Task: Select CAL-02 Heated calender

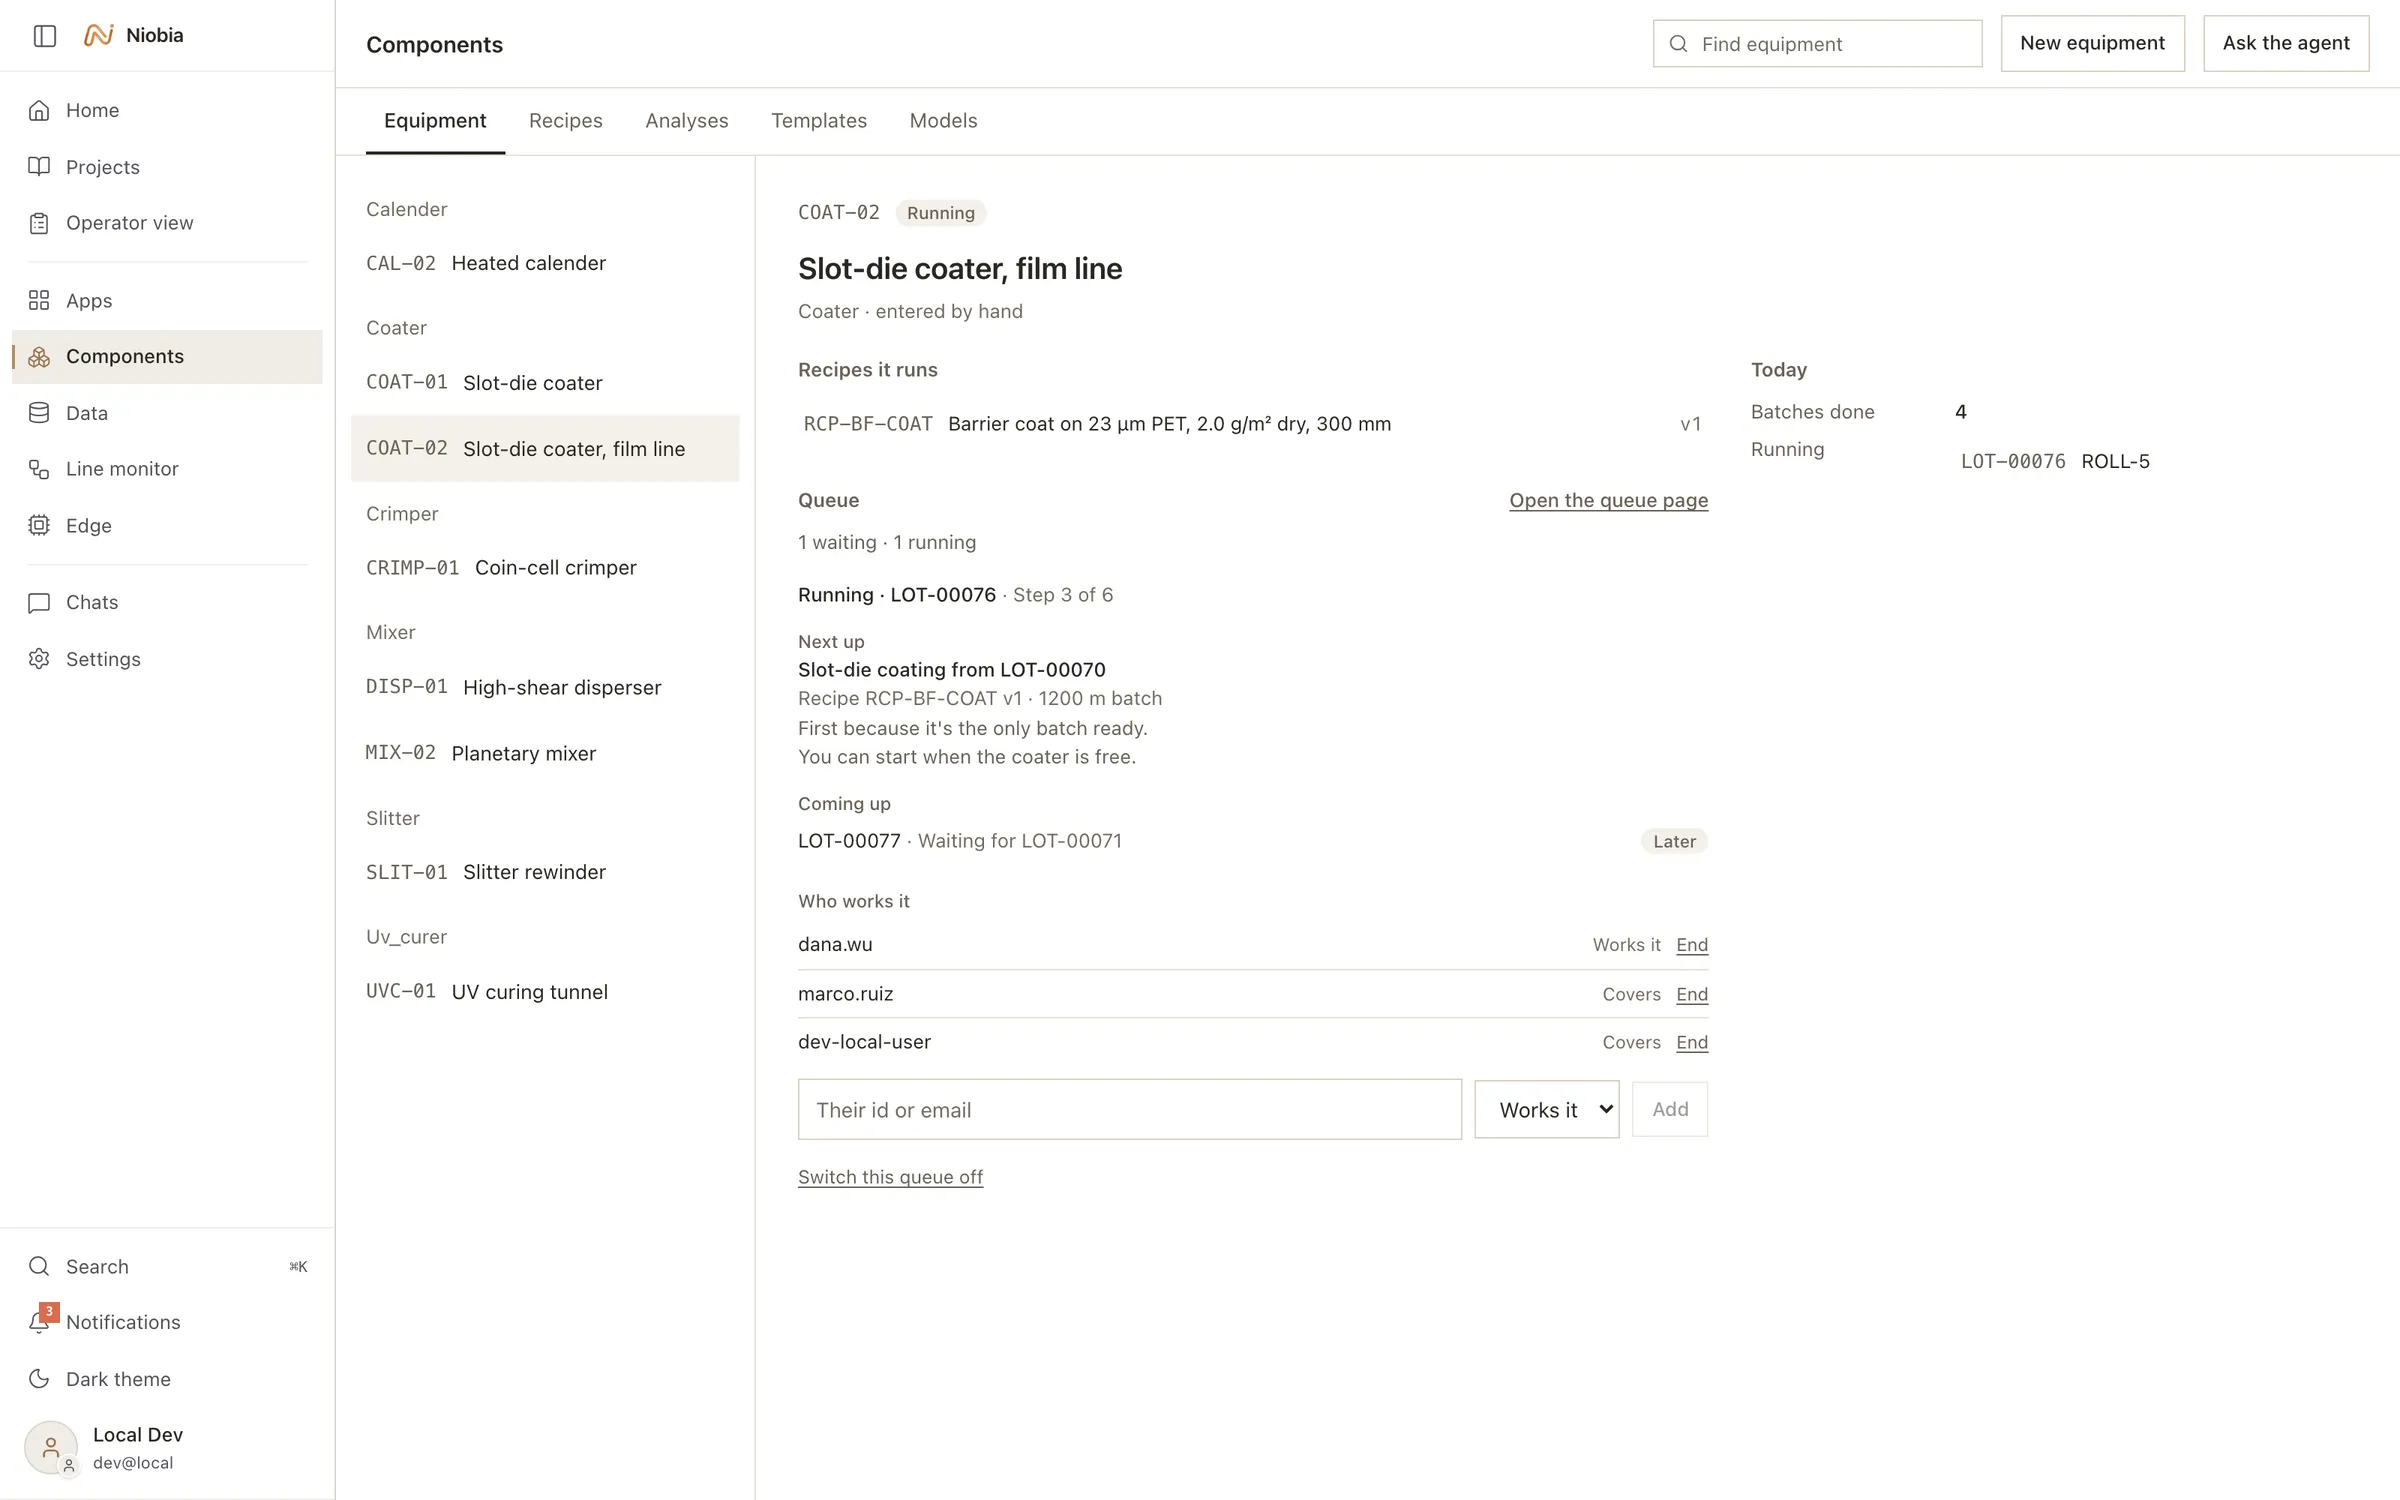Action: point(545,263)
